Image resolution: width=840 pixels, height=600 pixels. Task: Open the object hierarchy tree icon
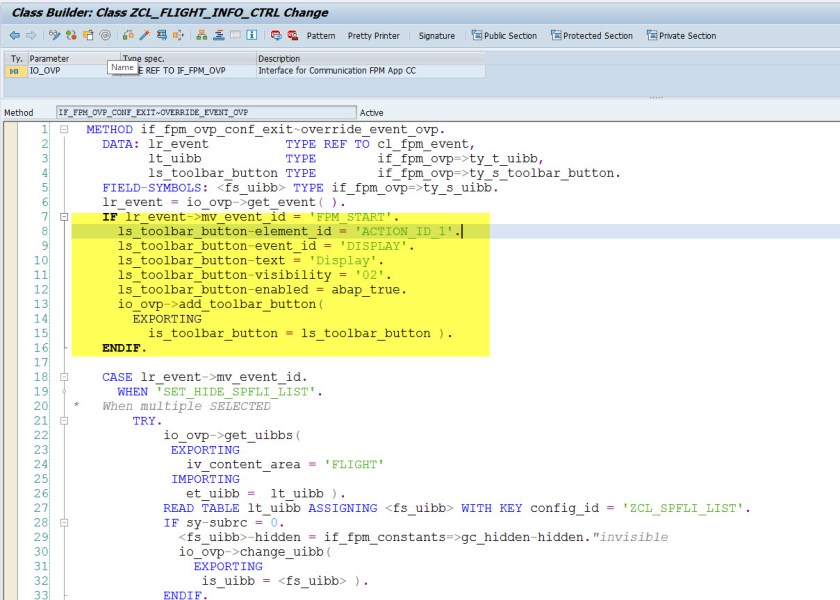tap(202, 35)
